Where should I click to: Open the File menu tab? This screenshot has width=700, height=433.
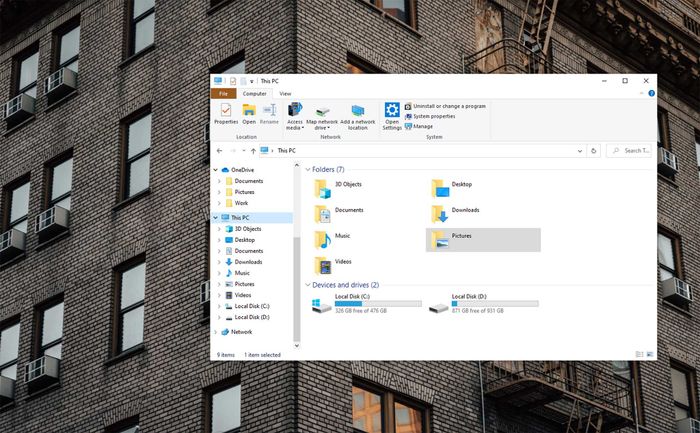[x=223, y=93]
